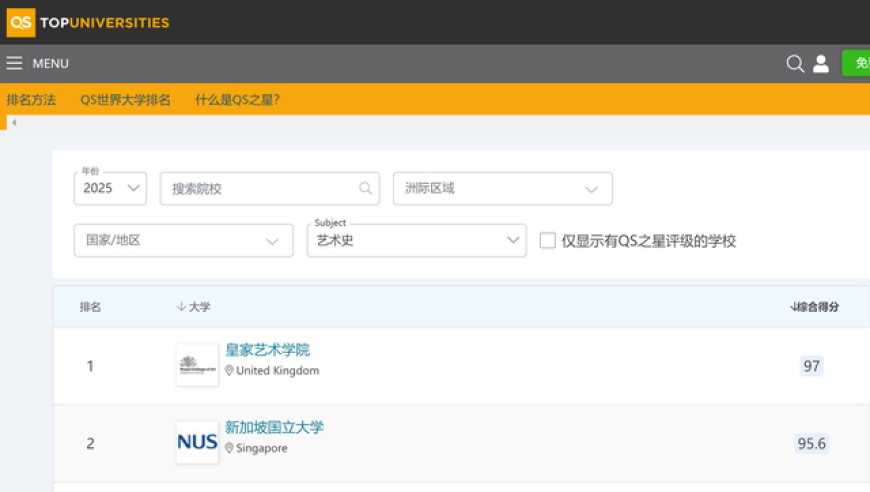Open site search magnifier icon
Image resolution: width=870 pixels, height=492 pixels.
click(x=795, y=64)
